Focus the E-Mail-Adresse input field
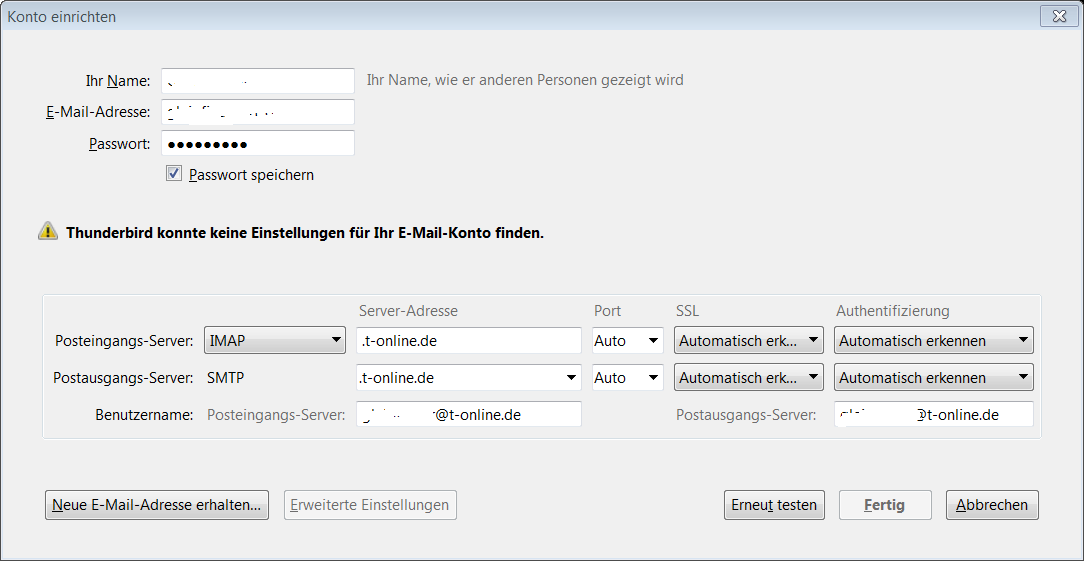 coord(258,111)
